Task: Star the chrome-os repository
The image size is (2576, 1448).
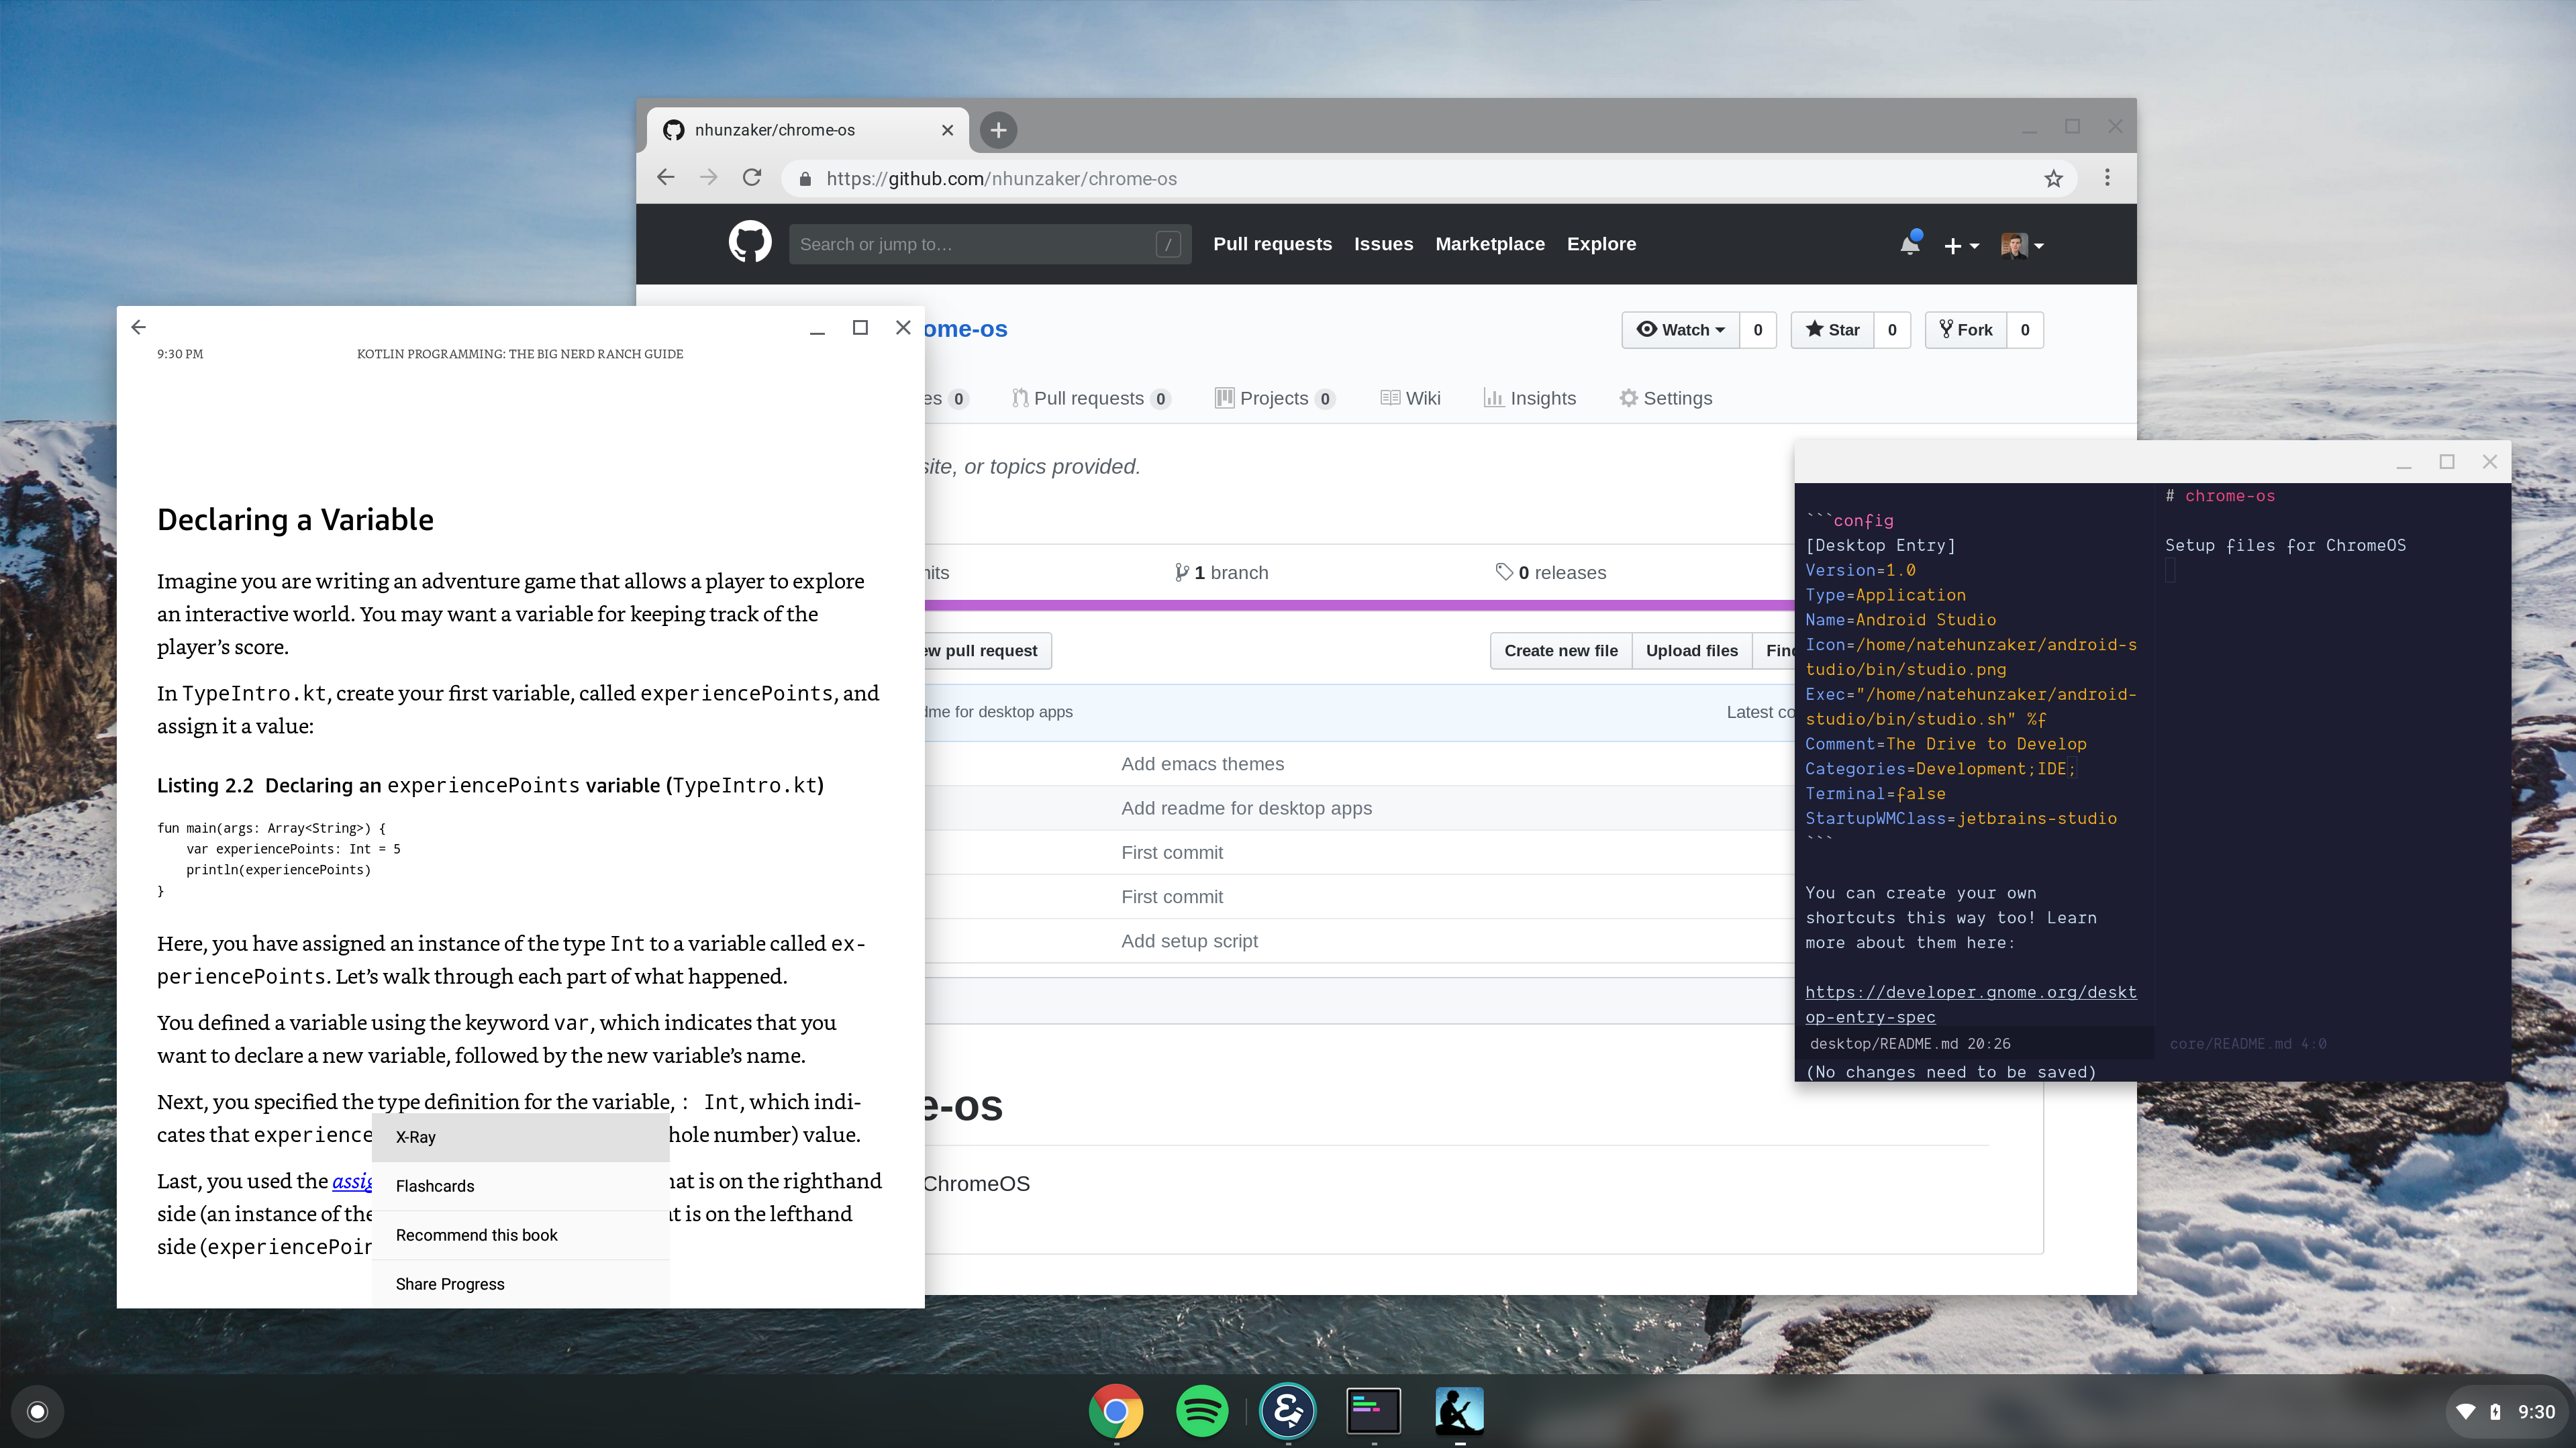Action: click(1833, 330)
